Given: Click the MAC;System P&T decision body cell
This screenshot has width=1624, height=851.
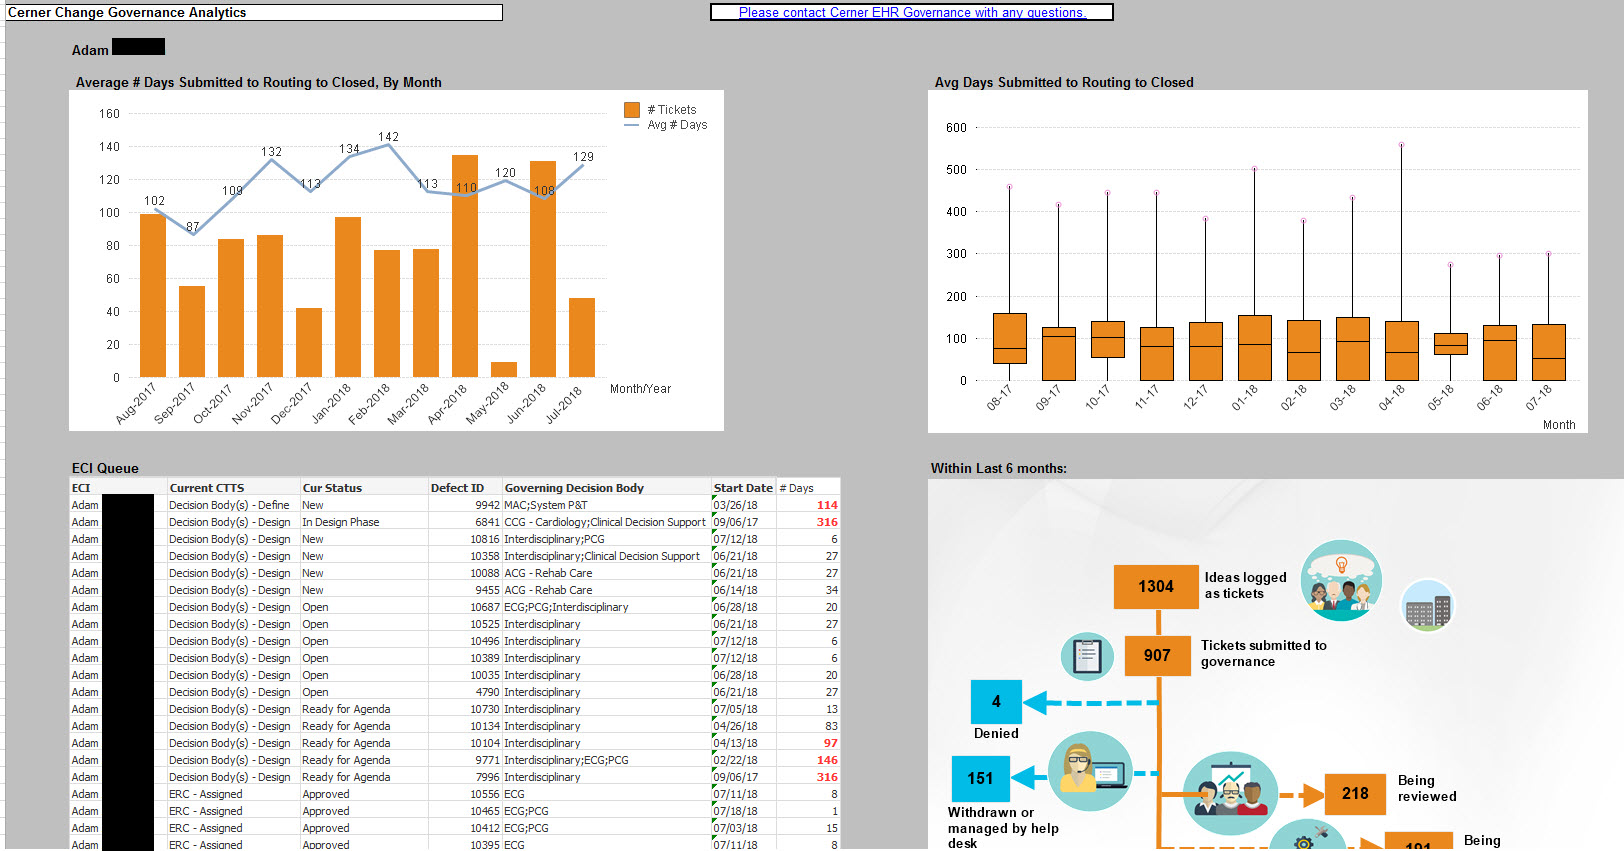Looking at the screenshot, I should (607, 505).
